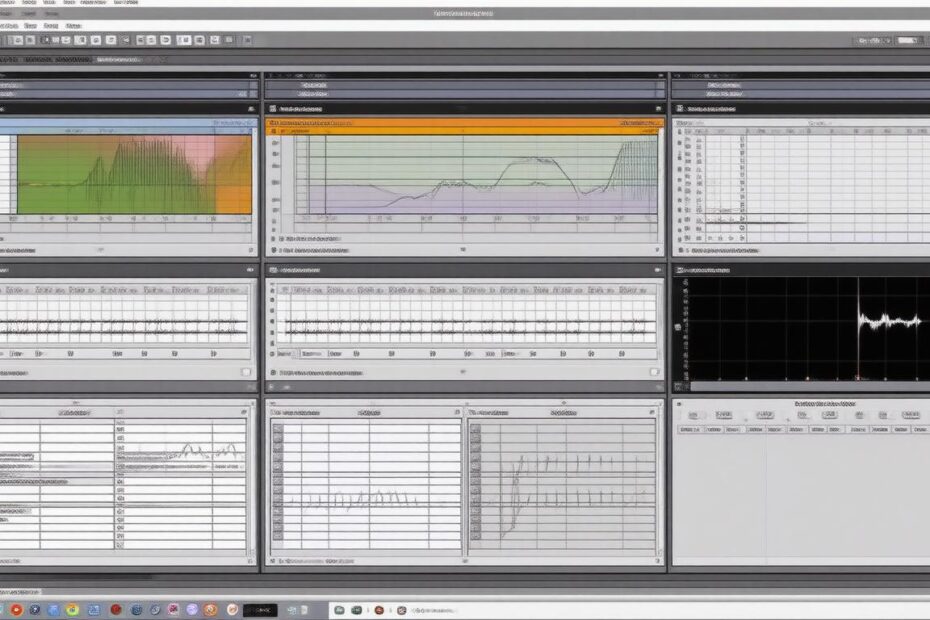Adjust the slider at the right end of the toolbar

pyautogui.click(x=907, y=40)
